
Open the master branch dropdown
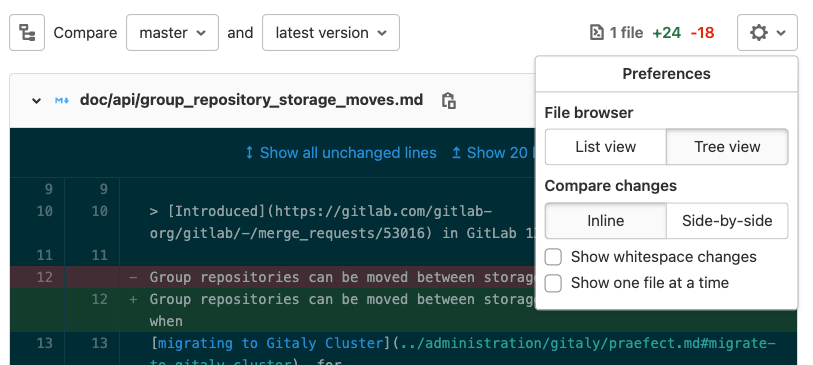(x=173, y=33)
